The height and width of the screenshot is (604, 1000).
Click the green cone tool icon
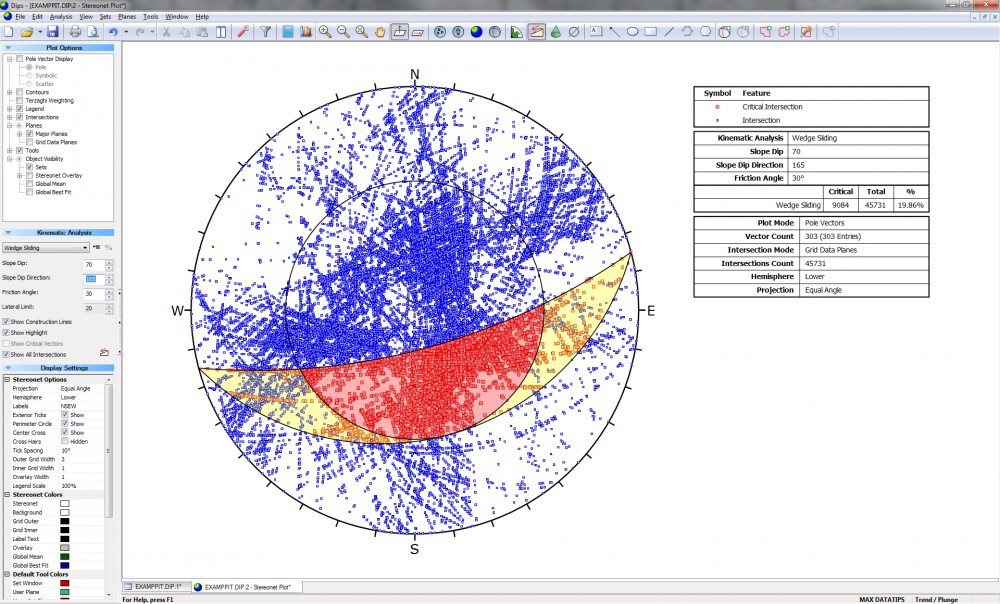click(x=555, y=32)
